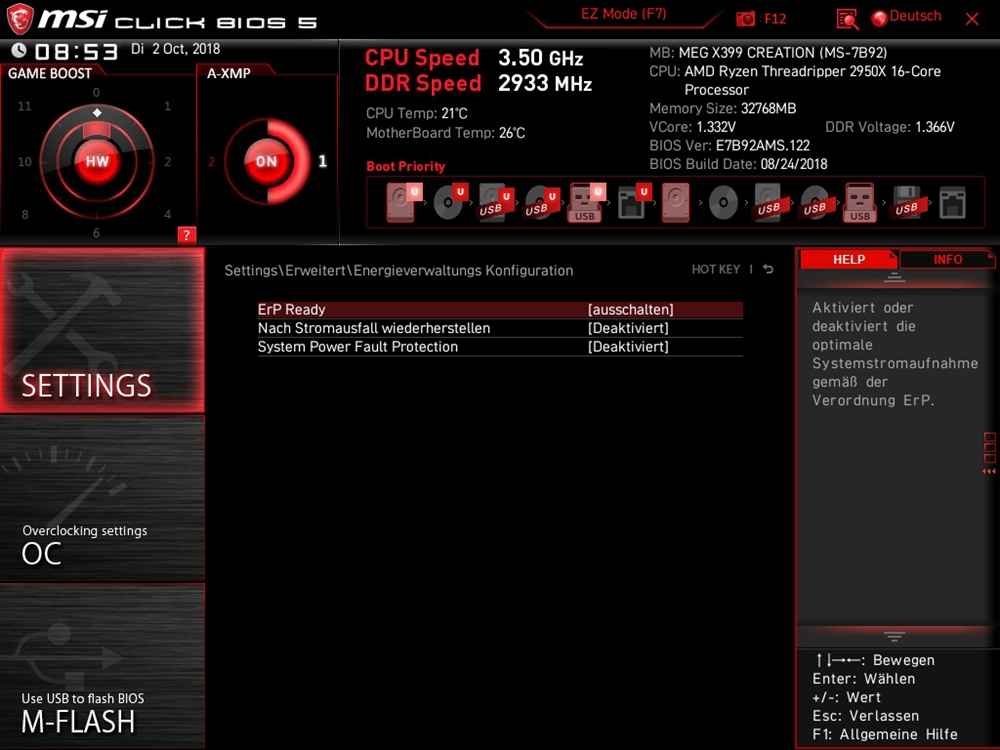Switch to EZ Mode (F7)
This screenshot has height=750, width=1000.
coord(624,14)
